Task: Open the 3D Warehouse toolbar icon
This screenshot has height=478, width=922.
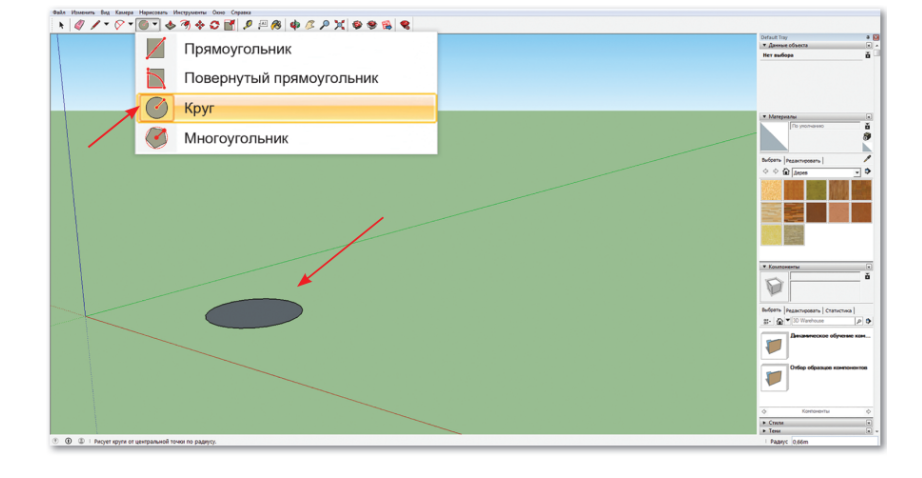Action: [x=357, y=25]
